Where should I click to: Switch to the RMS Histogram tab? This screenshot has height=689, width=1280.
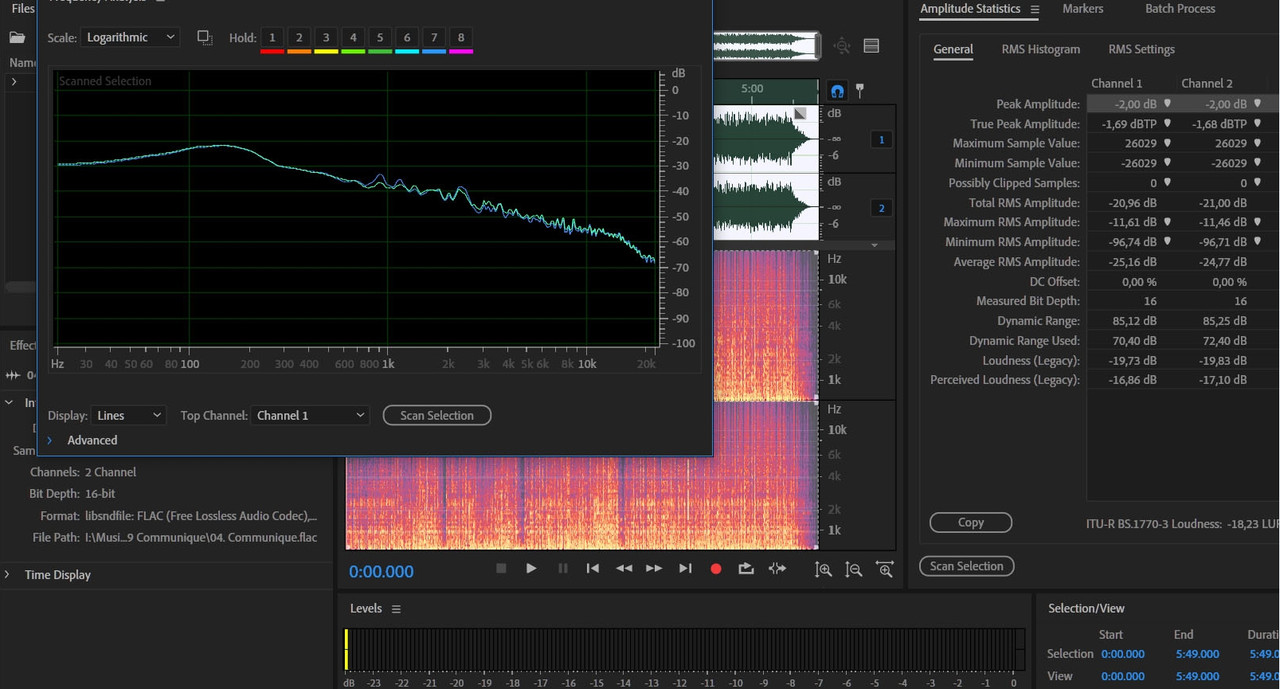1040,49
